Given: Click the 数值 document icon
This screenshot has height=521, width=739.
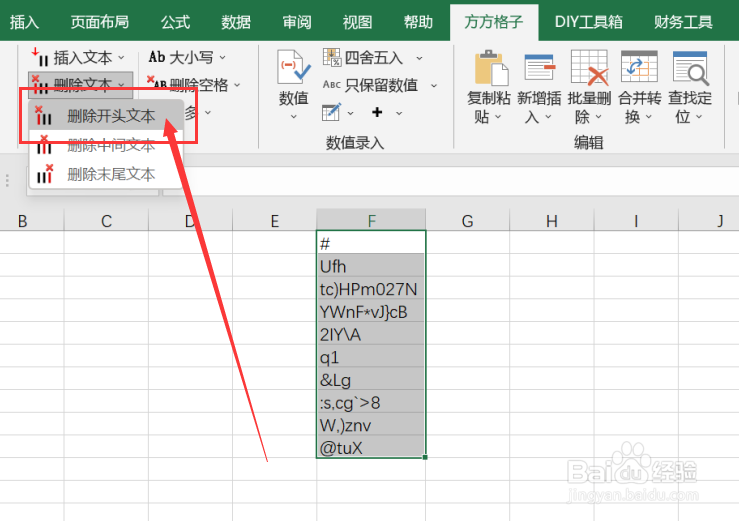Looking at the screenshot, I should click(293, 67).
